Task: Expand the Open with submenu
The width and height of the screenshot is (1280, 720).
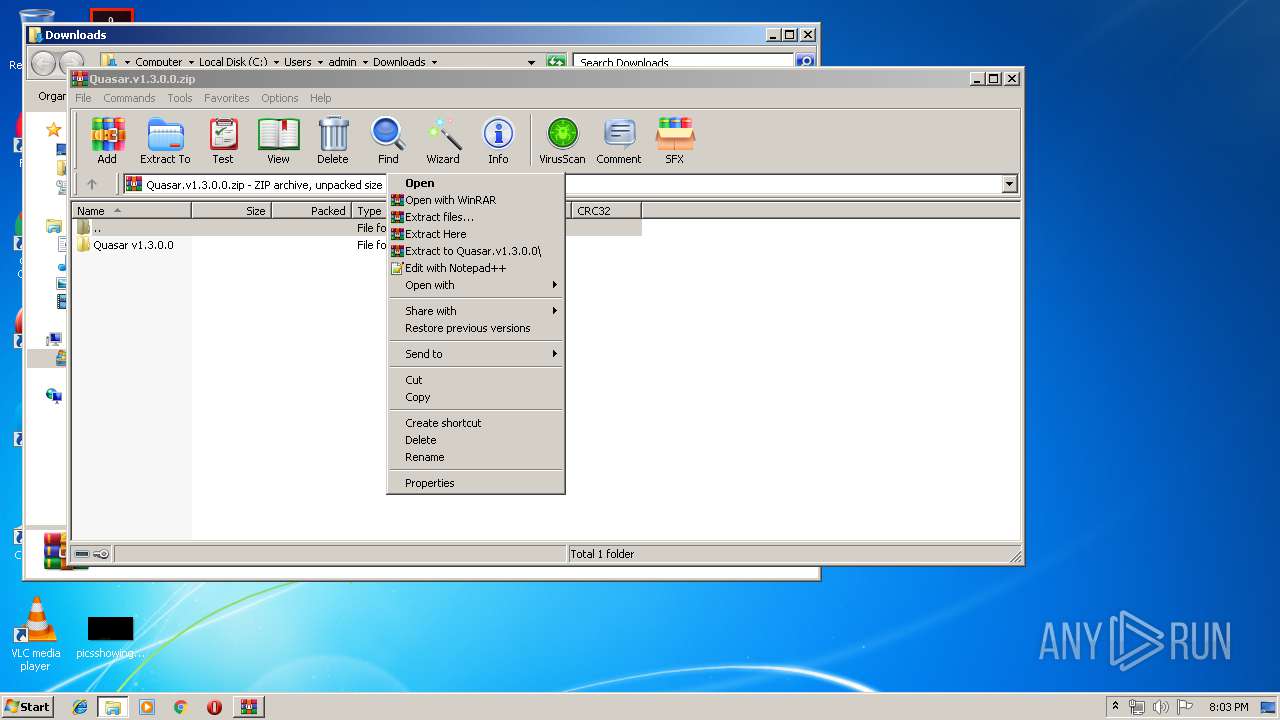Action: coord(476,285)
